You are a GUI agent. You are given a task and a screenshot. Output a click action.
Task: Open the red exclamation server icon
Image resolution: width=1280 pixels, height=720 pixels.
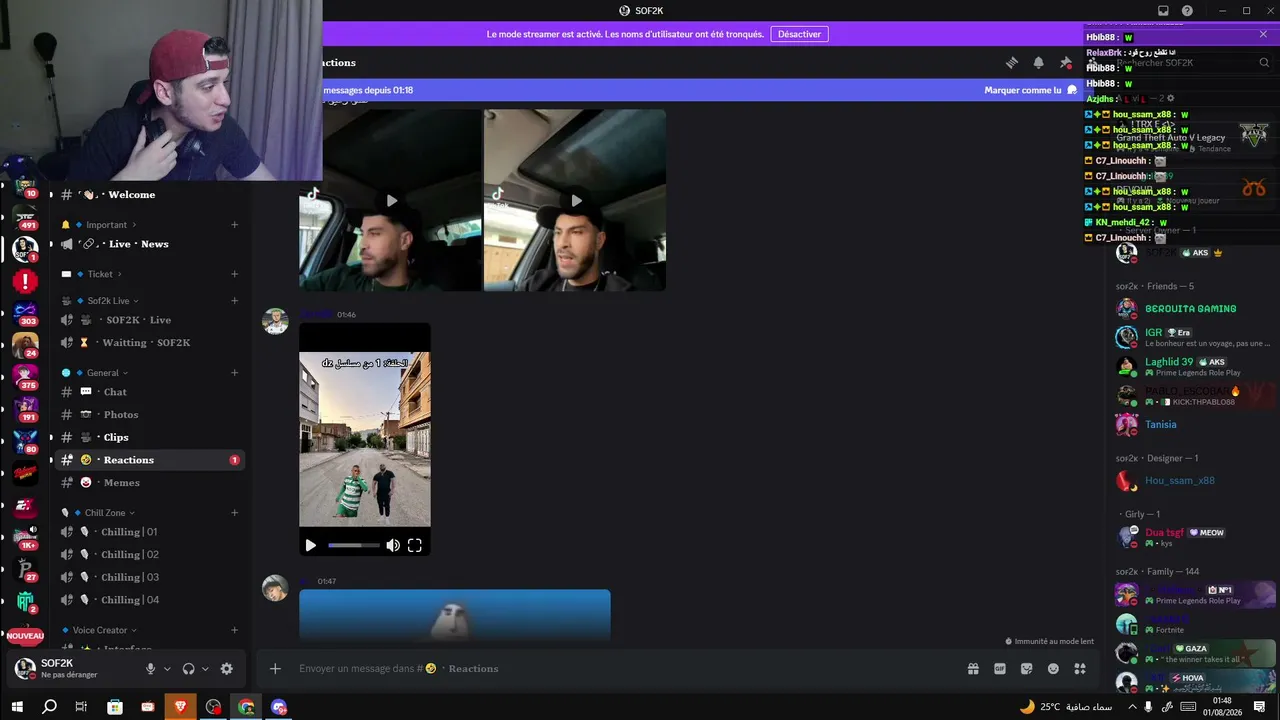(x=25, y=281)
